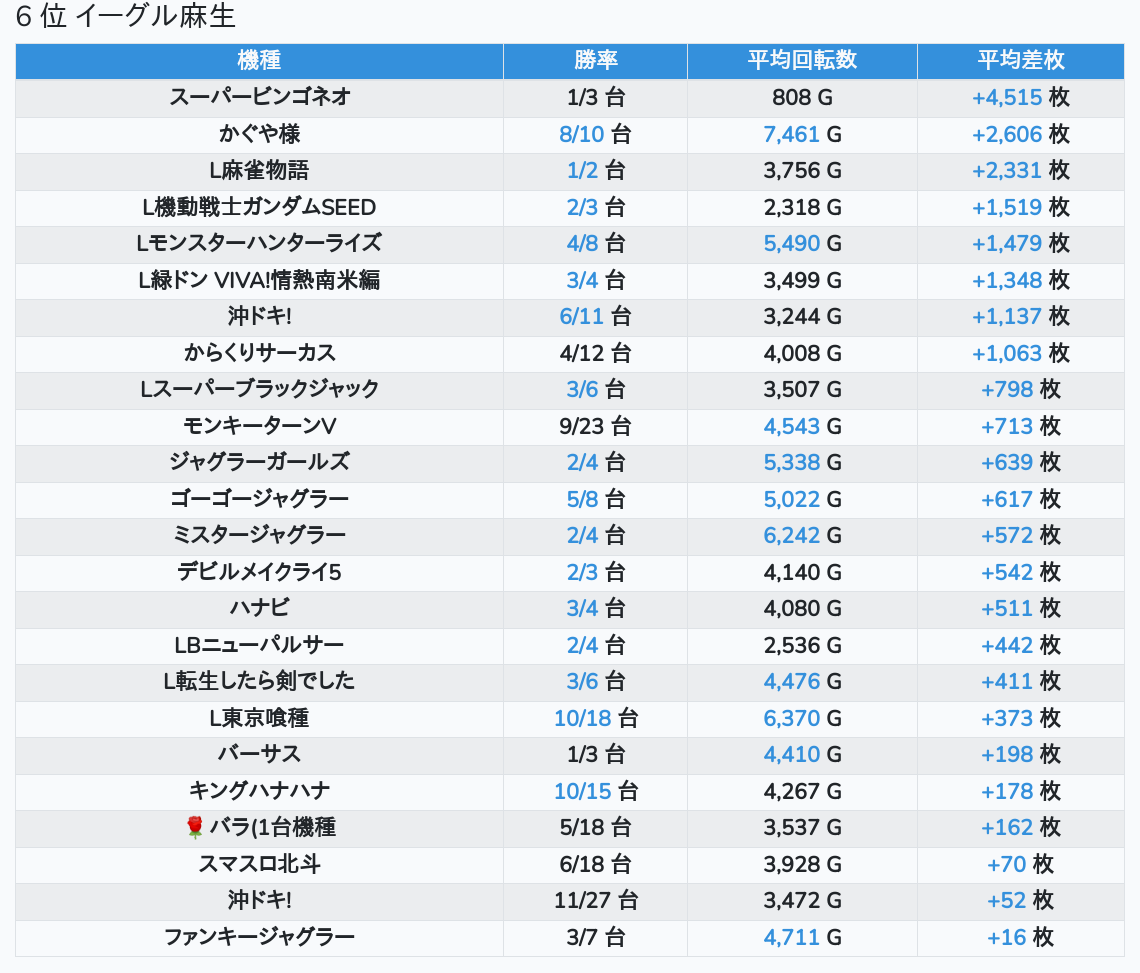Click the rose emoji beside バラ(1台機種
1140x973 pixels.
(194, 828)
